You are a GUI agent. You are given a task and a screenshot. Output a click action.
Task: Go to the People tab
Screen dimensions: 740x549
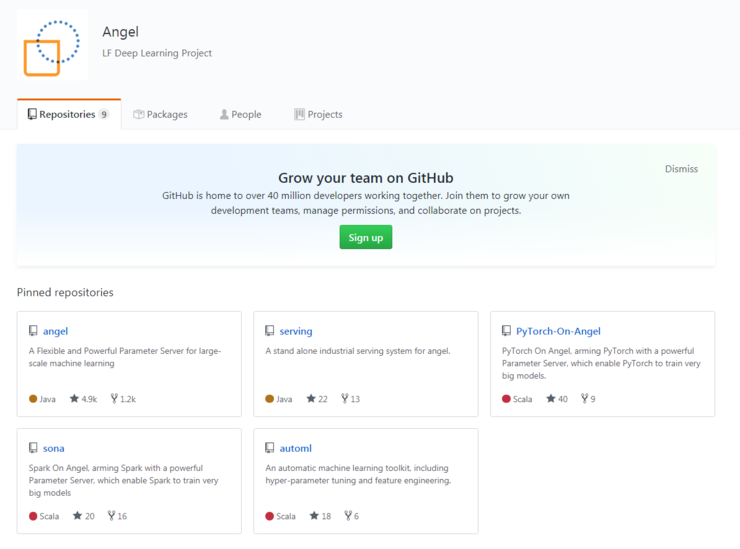pyautogui.click(x=240, y=115)
